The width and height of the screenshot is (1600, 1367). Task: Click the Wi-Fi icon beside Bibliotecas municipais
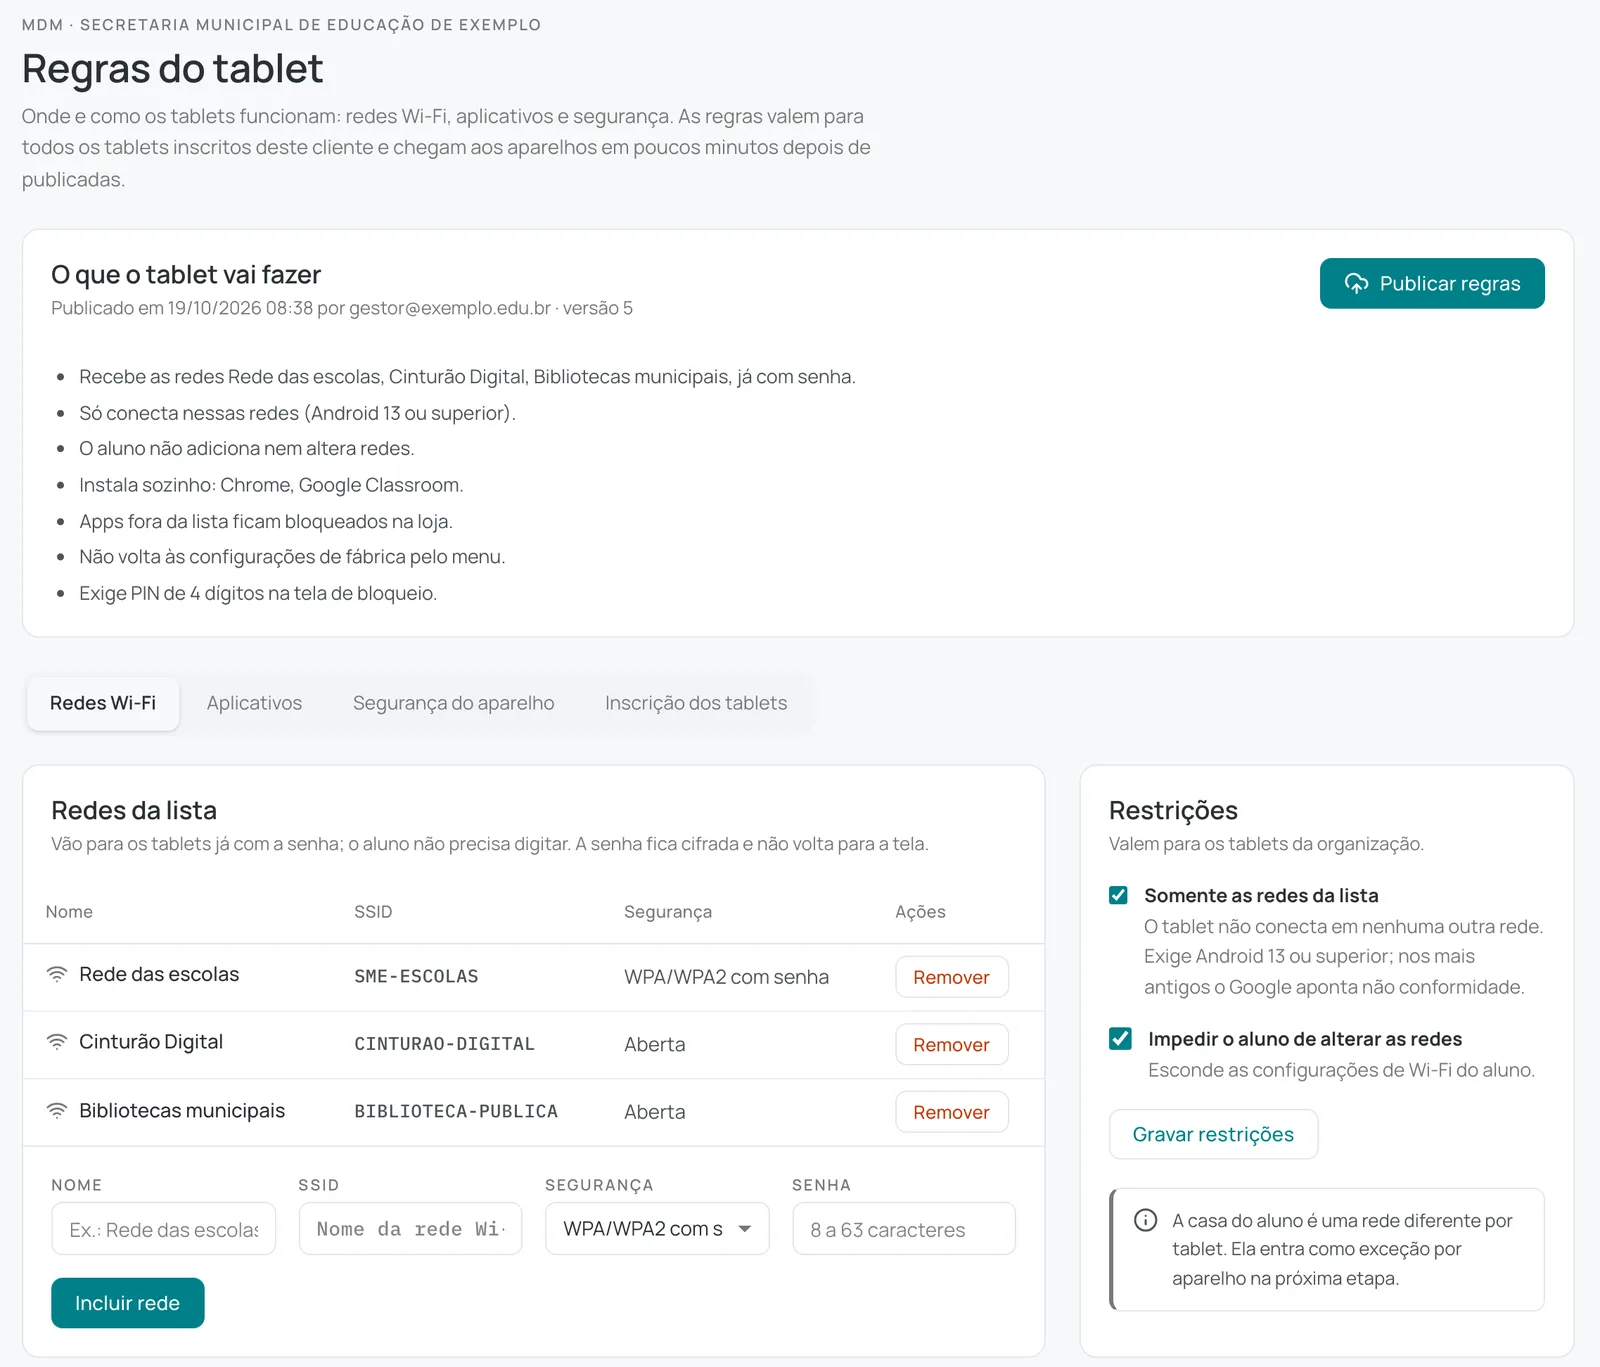57,1111
